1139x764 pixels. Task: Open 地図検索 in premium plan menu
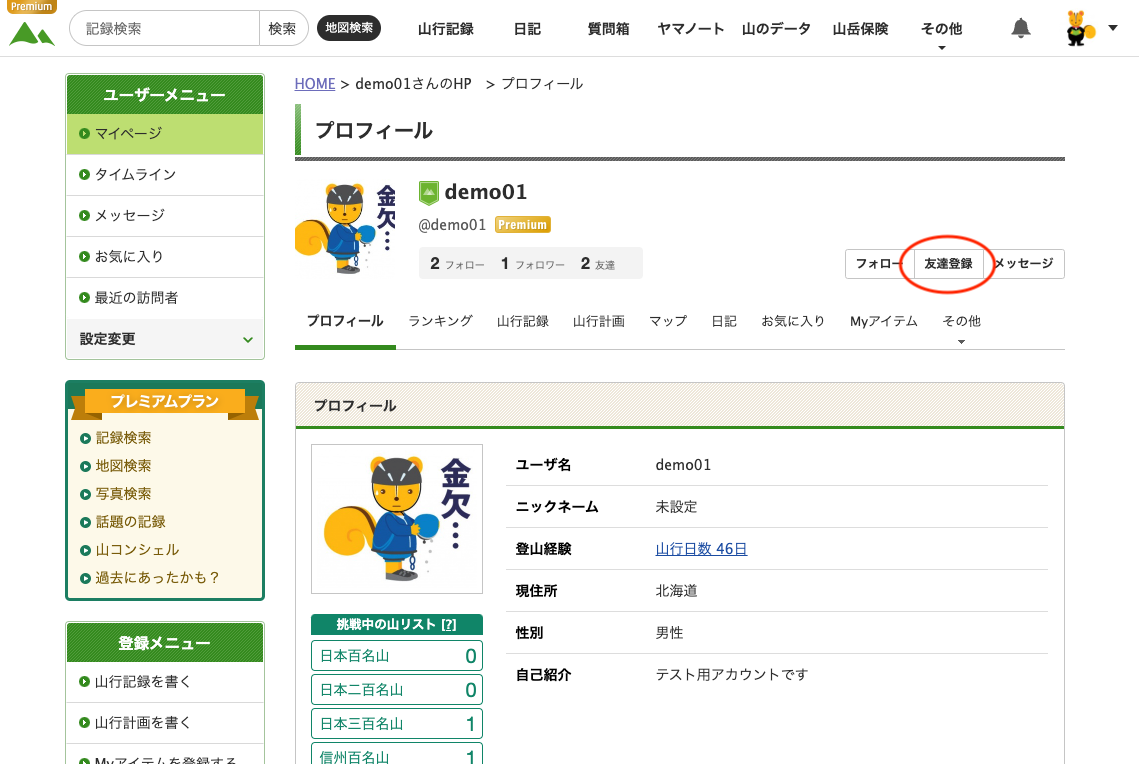123,466
